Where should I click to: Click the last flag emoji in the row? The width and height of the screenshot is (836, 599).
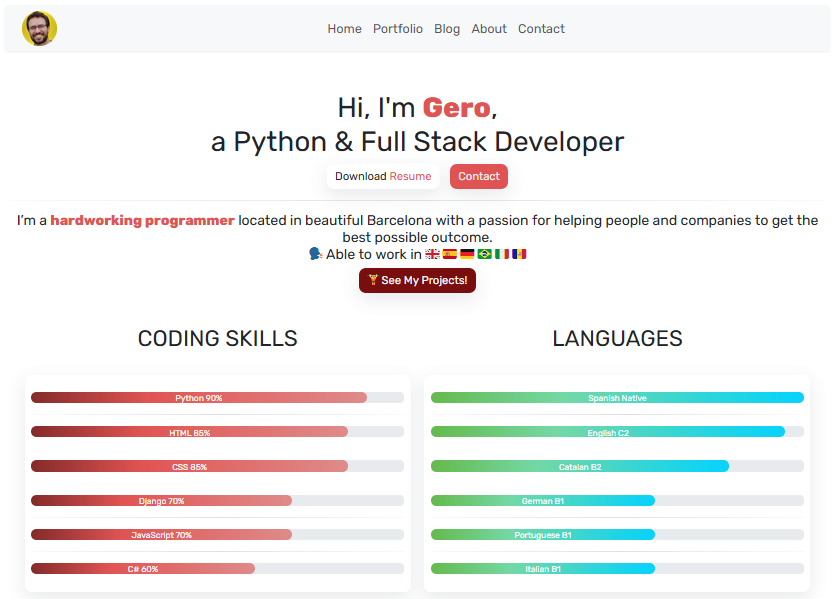(519, 254)
